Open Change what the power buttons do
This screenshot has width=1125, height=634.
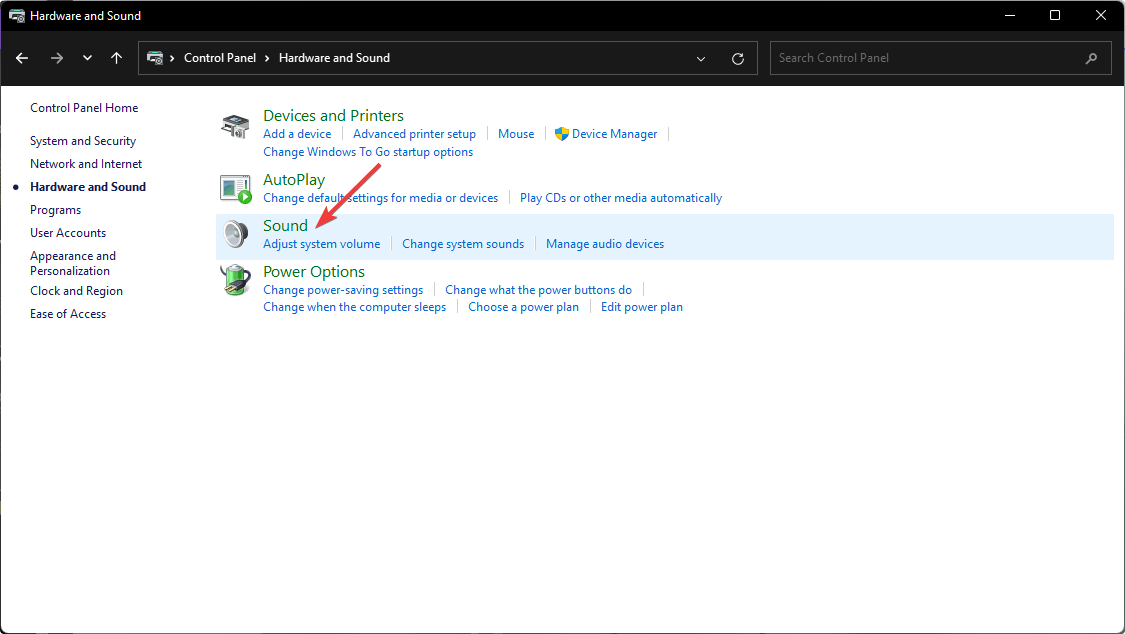click(538, 290)
